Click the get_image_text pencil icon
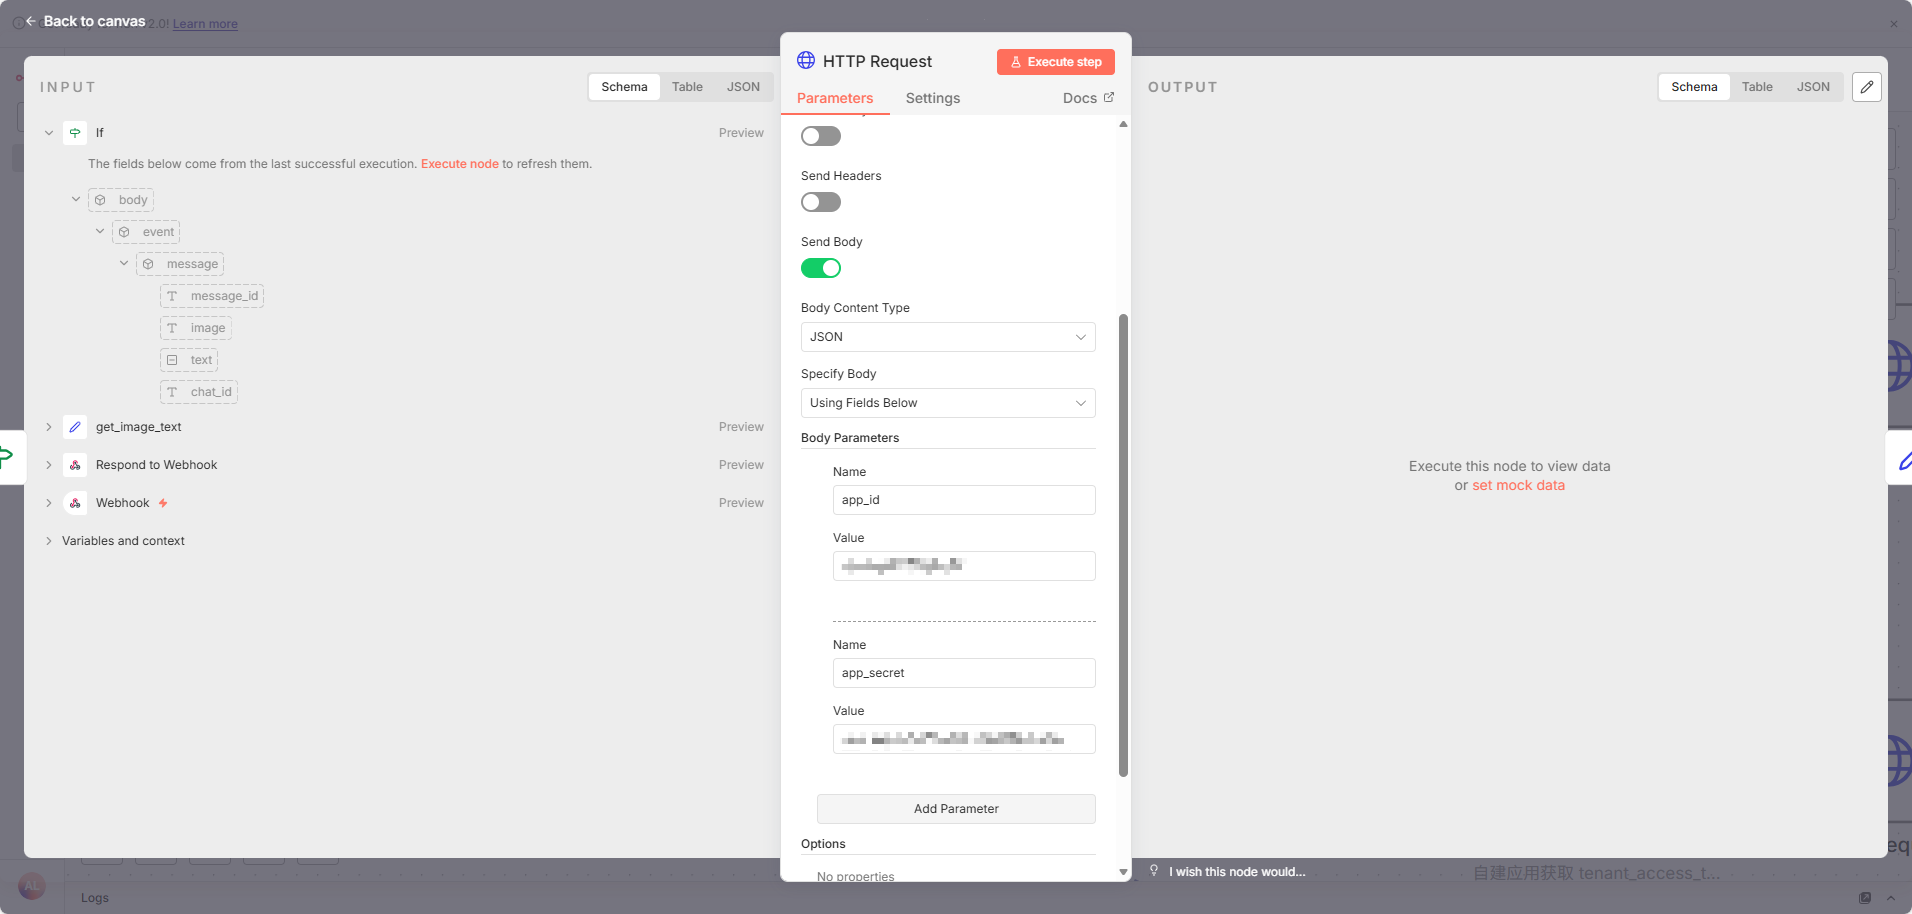This screenshot has height=914, width=1912. point(75,427)
